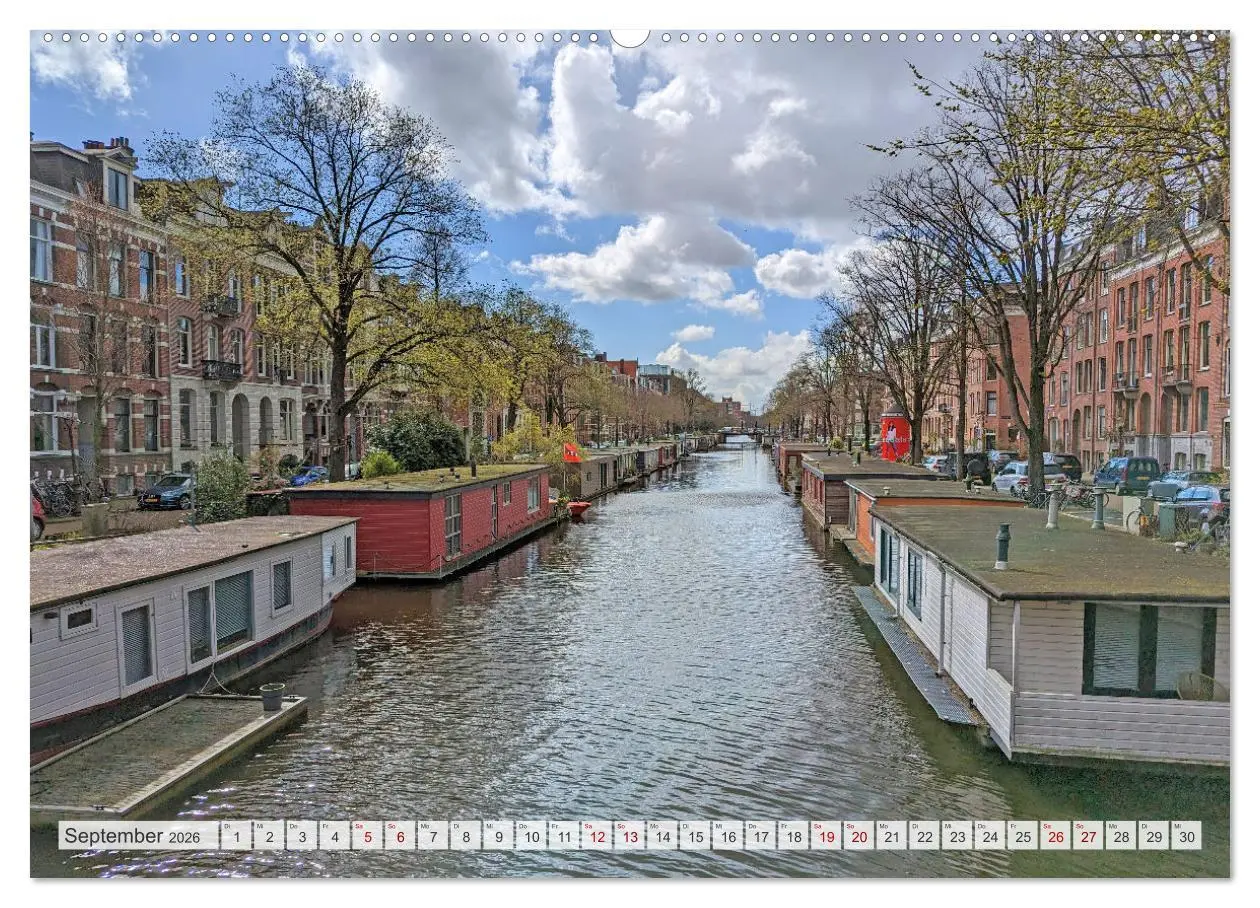The image size is (1260, 908).
Task: Choose red Sunday date cell 27
Action: [x=1088, y=836]
